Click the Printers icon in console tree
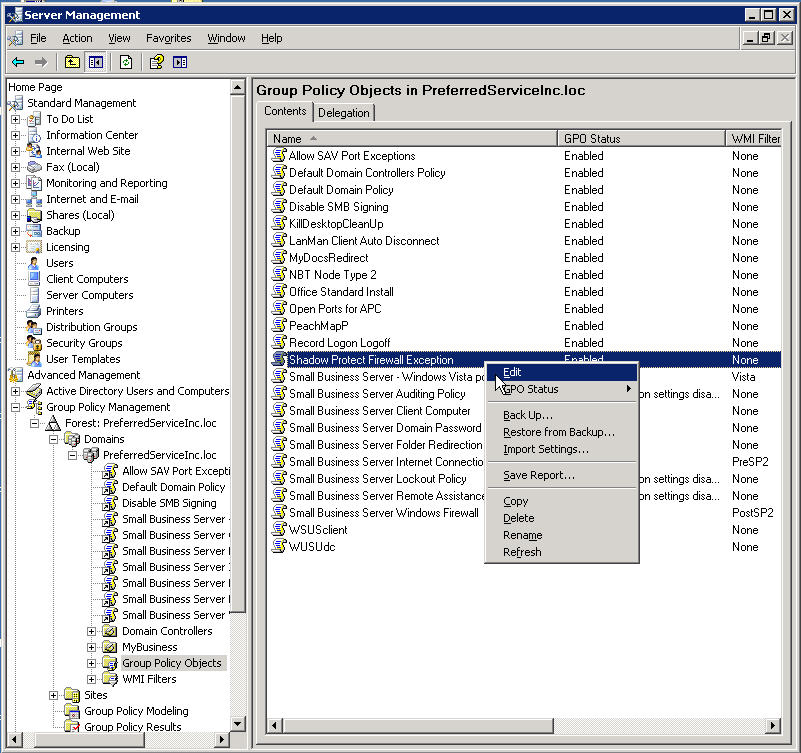 34,311
